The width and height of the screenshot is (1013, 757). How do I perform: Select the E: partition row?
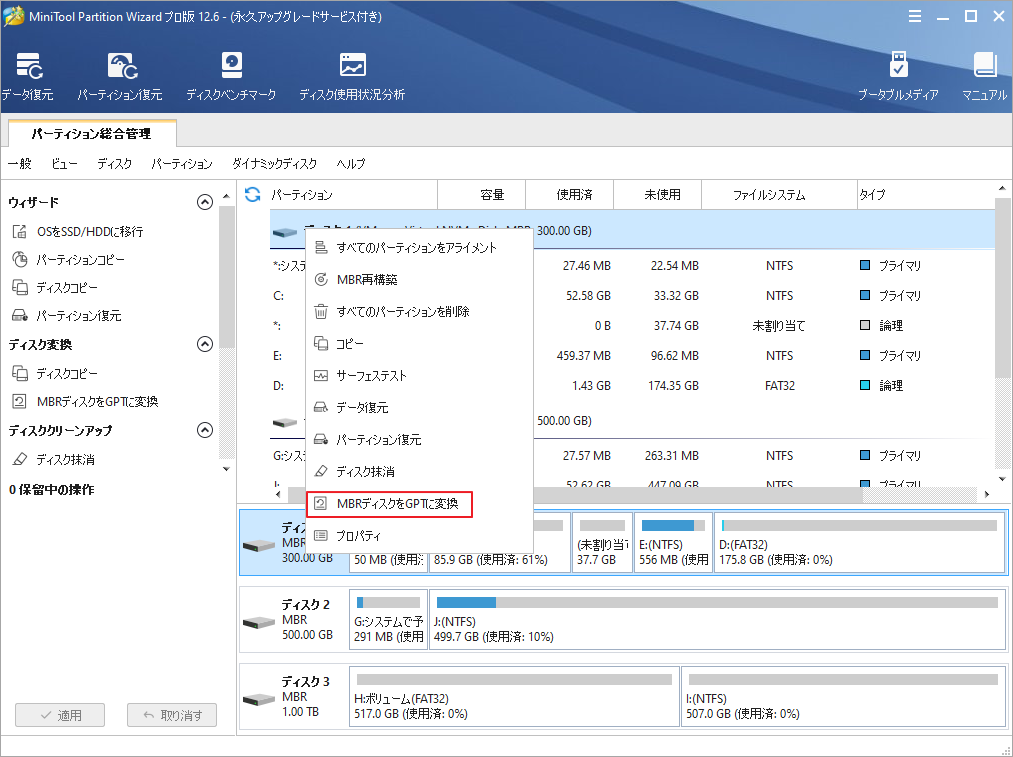632,356
